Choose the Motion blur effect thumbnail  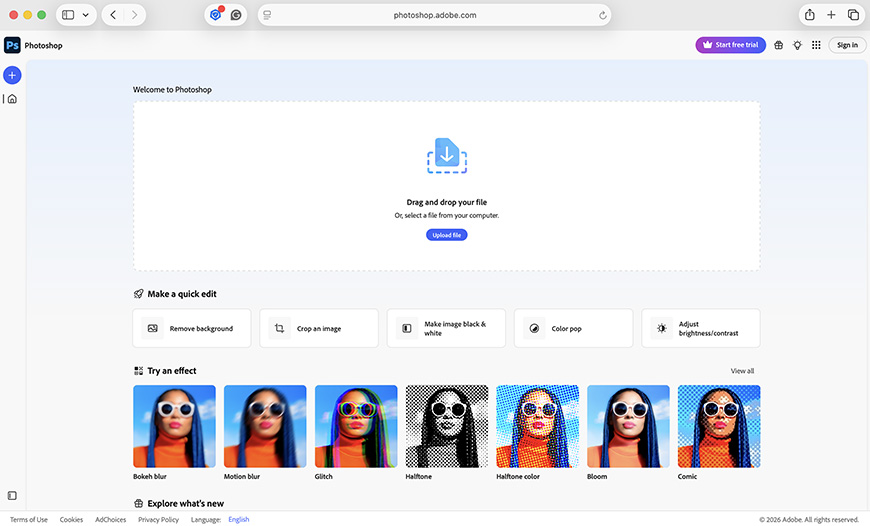point(265,426)
